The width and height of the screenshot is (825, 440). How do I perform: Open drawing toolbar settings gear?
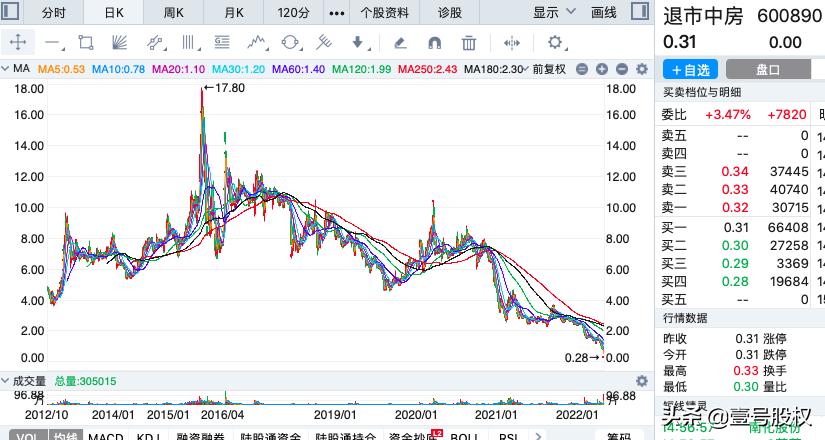click(x=556, y=43)
